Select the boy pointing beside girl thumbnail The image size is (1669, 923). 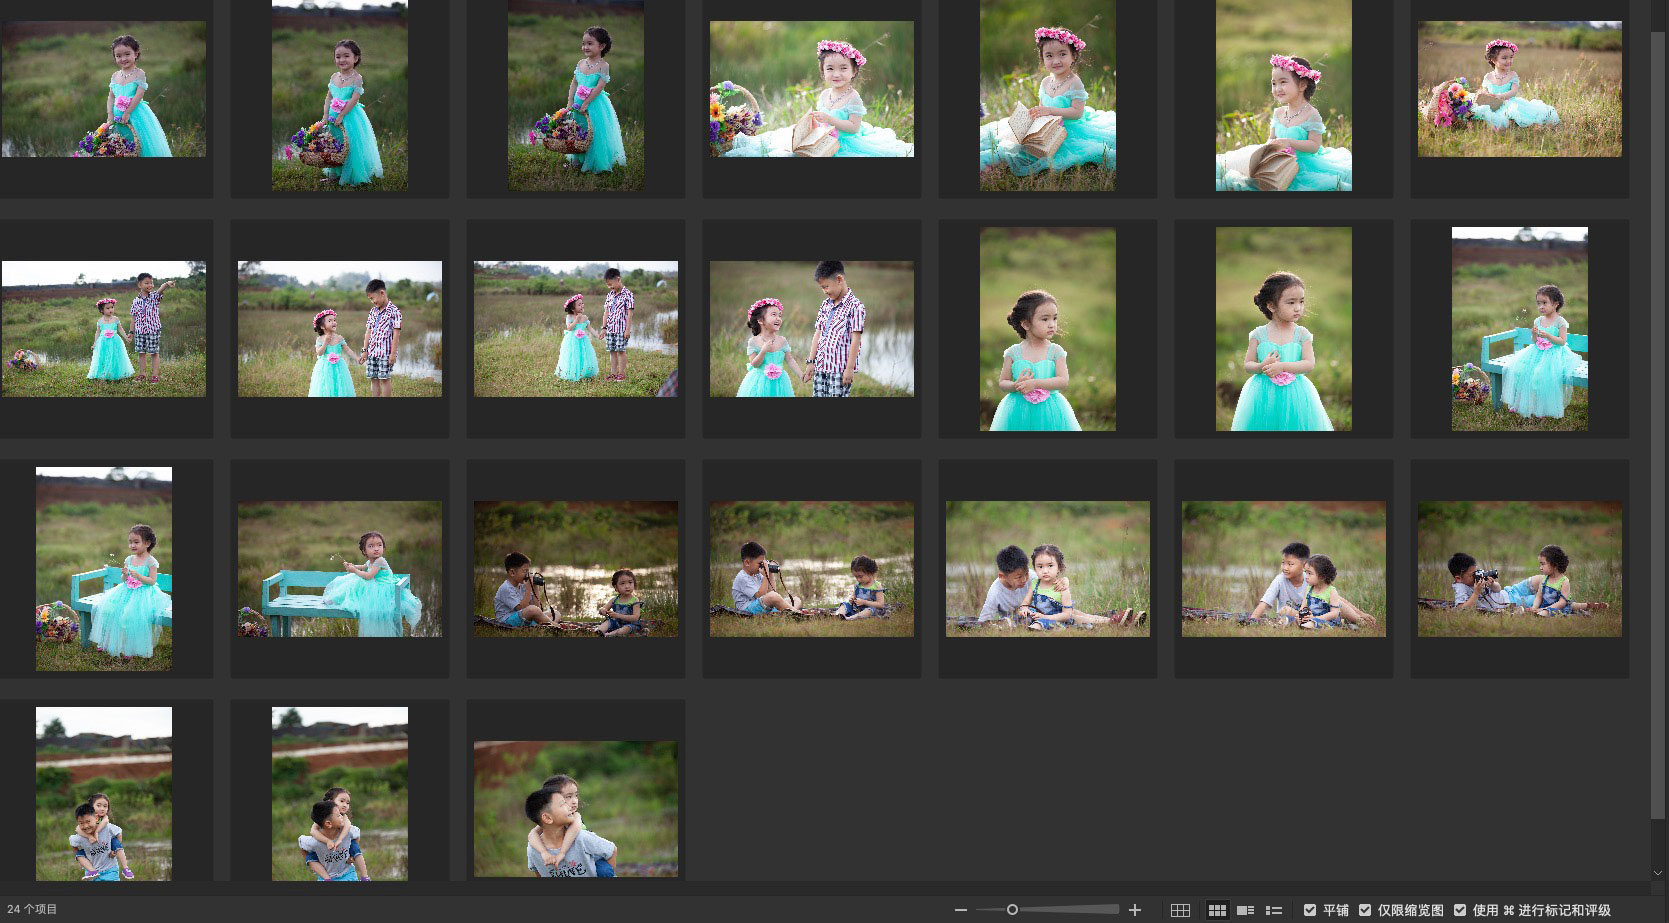(104, 329)
